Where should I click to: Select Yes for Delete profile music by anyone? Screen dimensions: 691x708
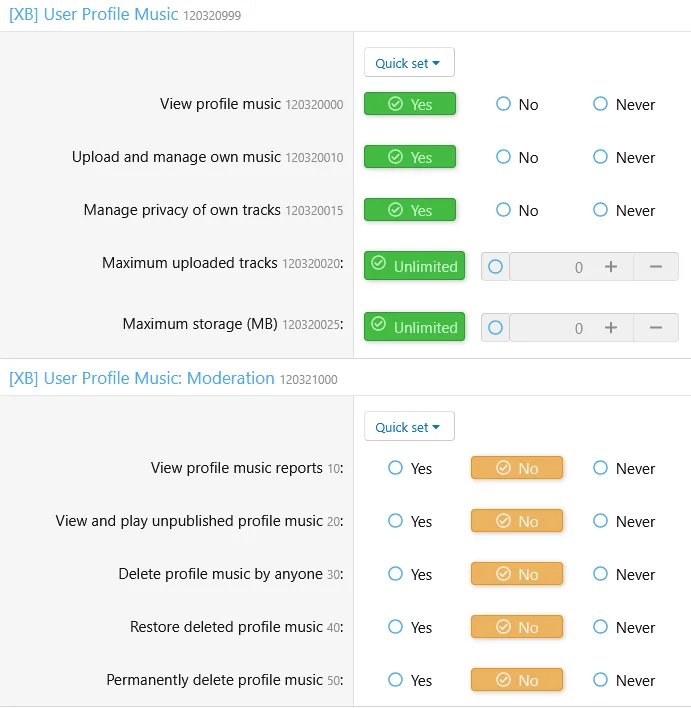410,574
